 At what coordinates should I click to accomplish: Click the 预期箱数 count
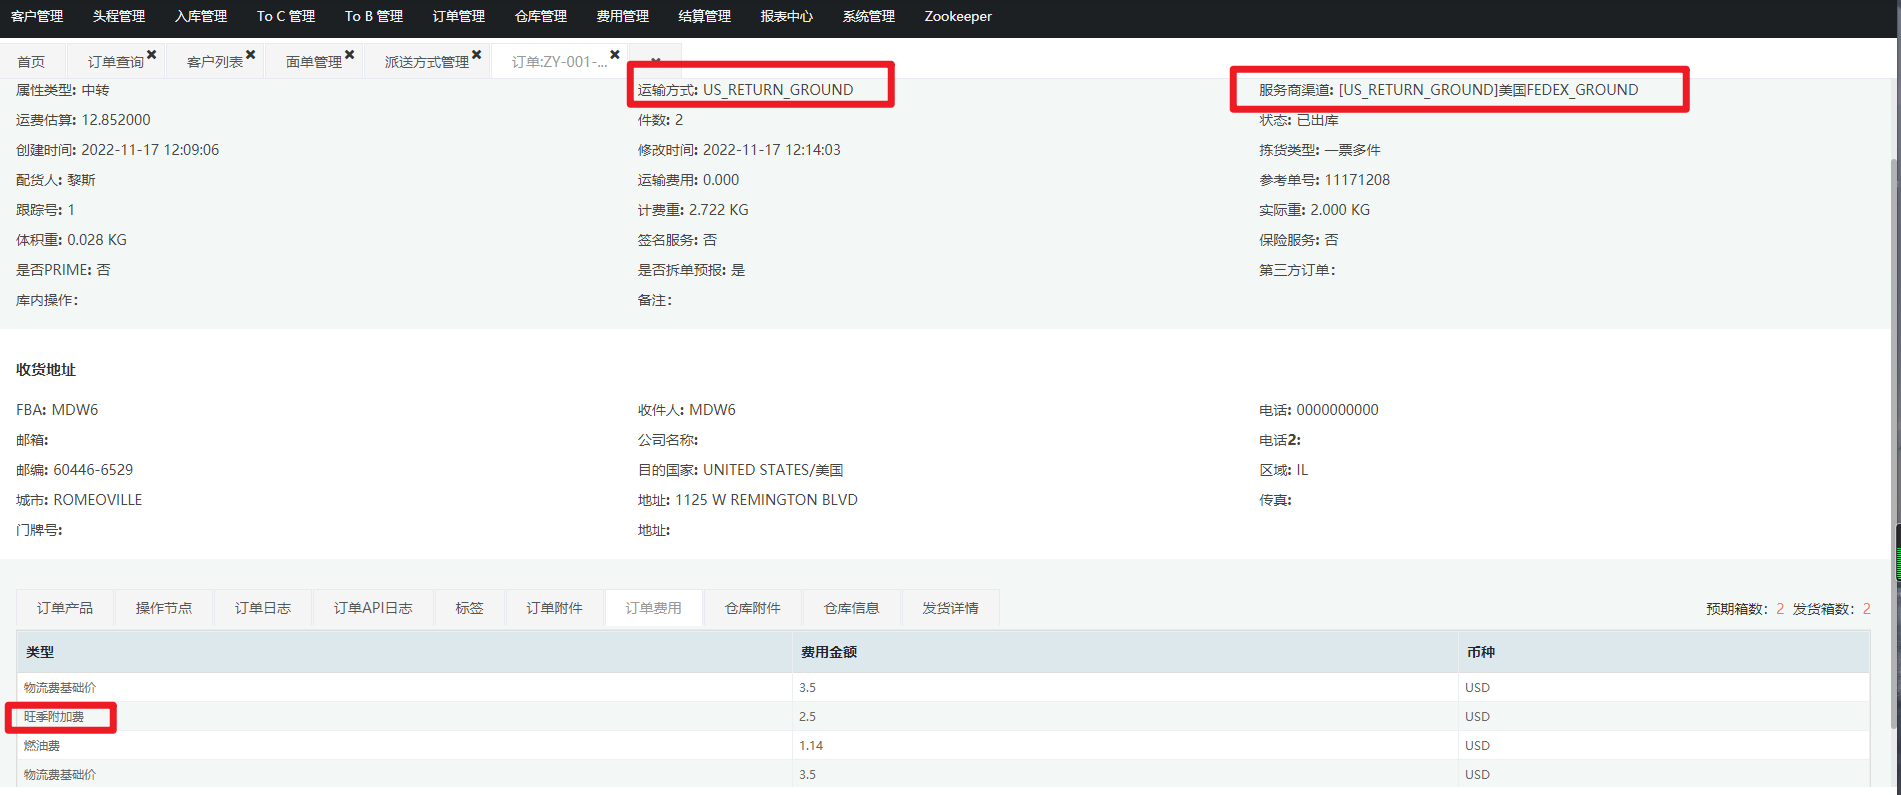[x=1780, y=609]
